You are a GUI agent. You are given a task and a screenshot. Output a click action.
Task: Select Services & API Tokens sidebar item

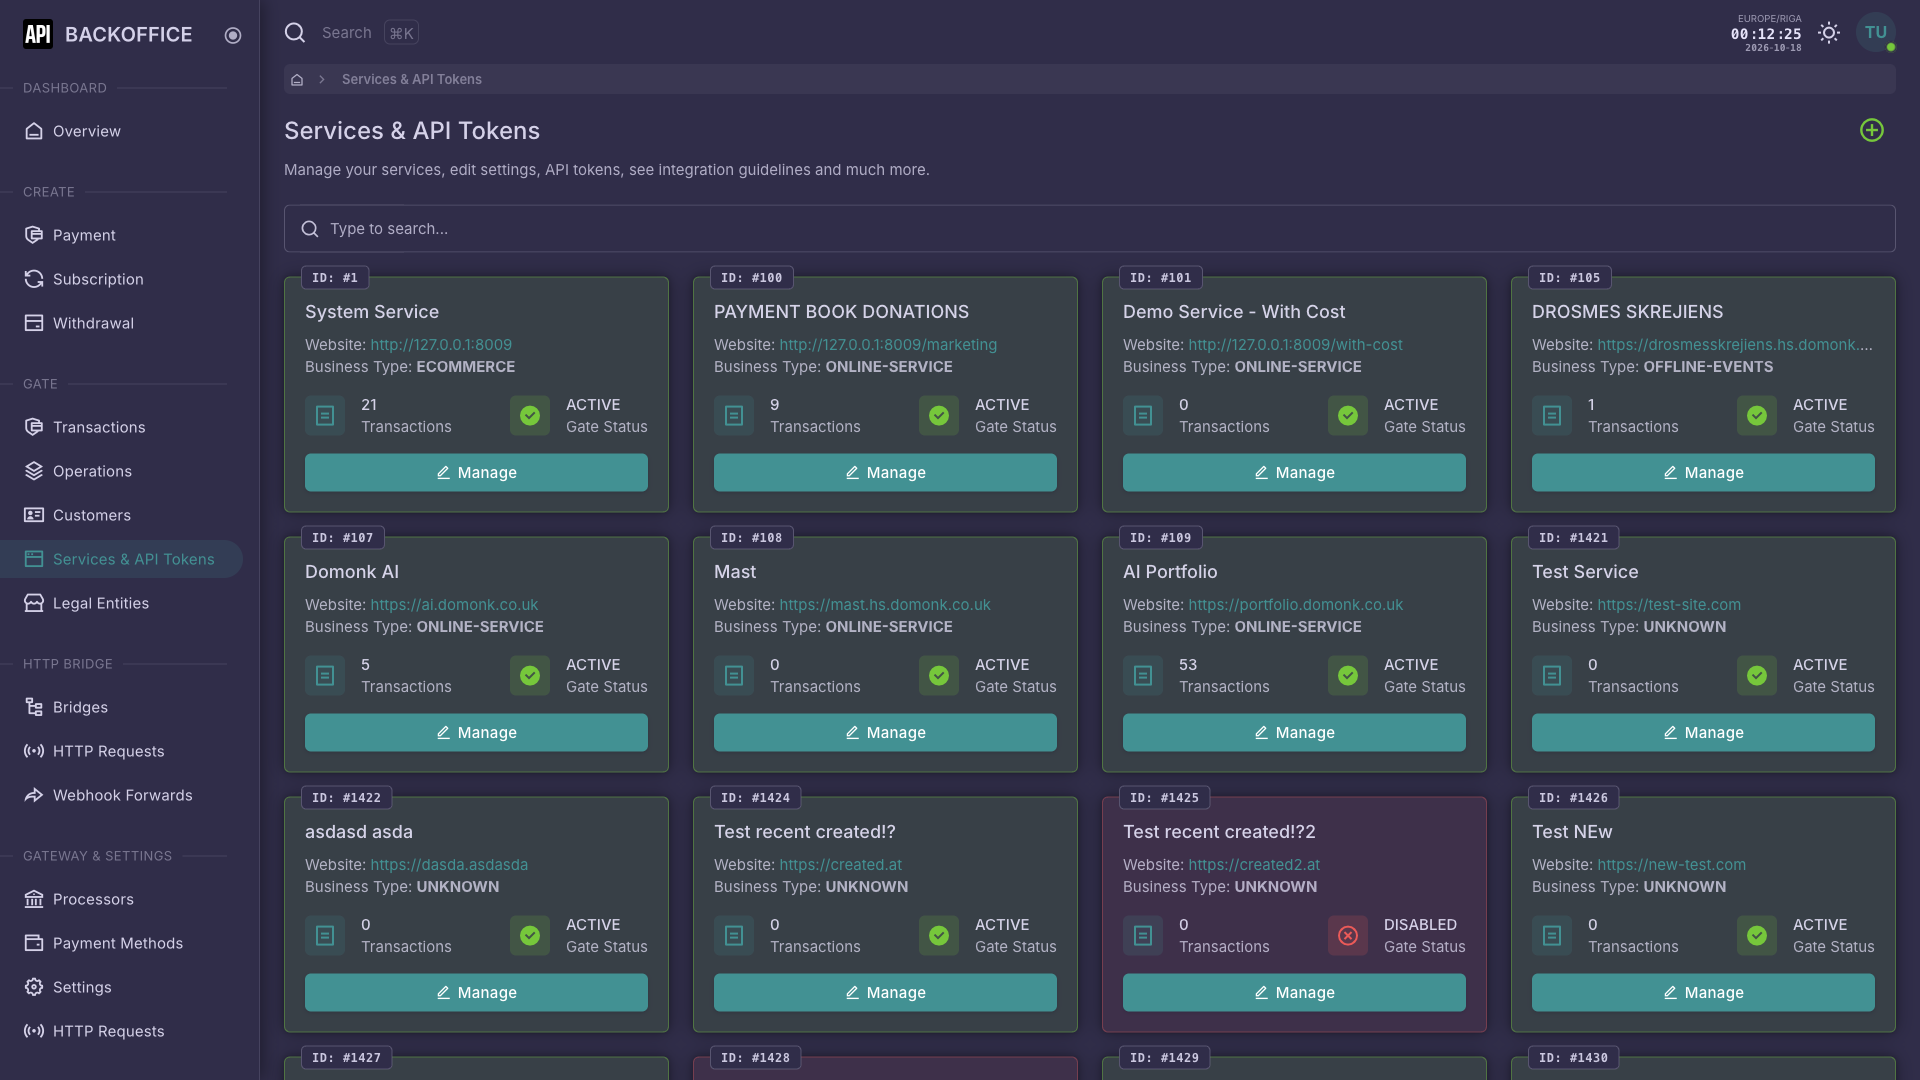click(121, 559)
